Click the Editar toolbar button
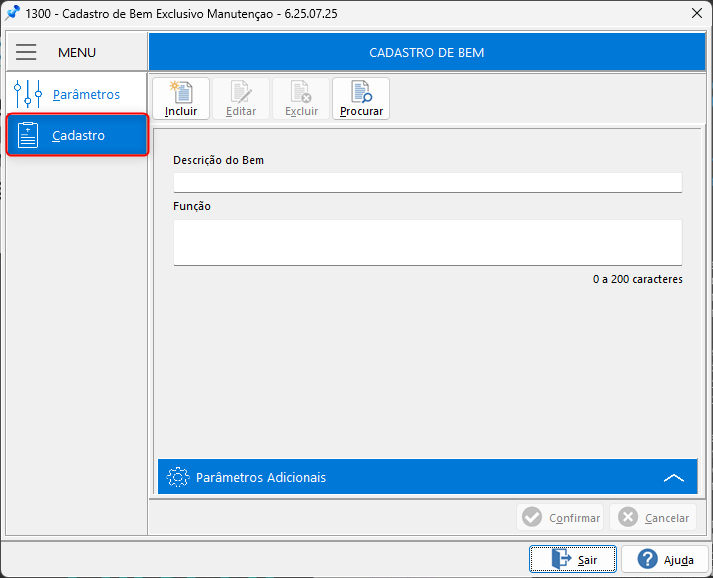Image resolution: width=713 pixels, height=578 pixels. pyautogui.click(x=241, y=99)
